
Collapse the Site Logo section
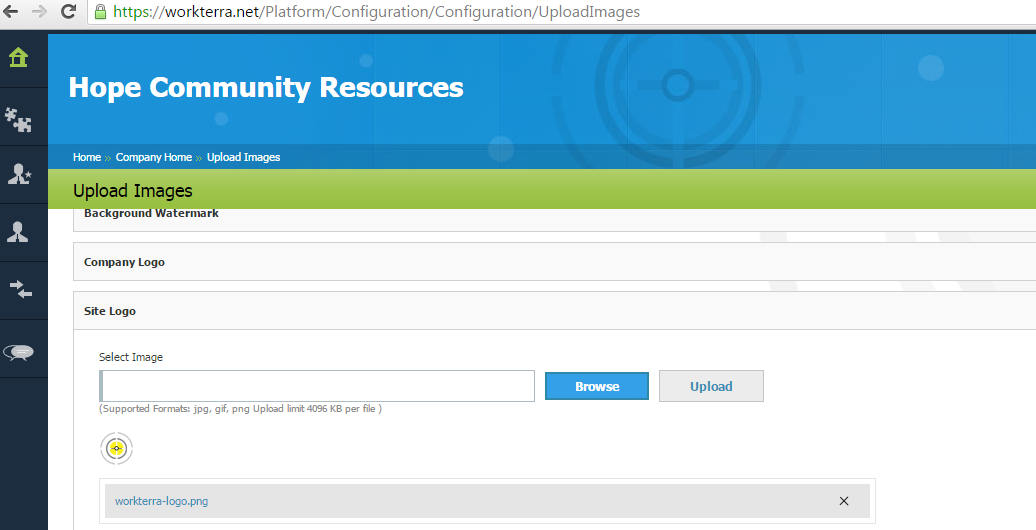[x=554, y=311]
